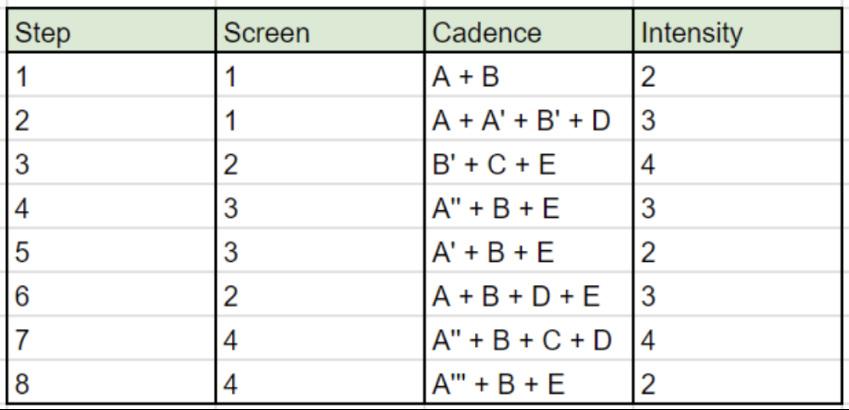
Task: Click the Step column cell with value 5
Action: pyautogui.click(x=112, y=252)
